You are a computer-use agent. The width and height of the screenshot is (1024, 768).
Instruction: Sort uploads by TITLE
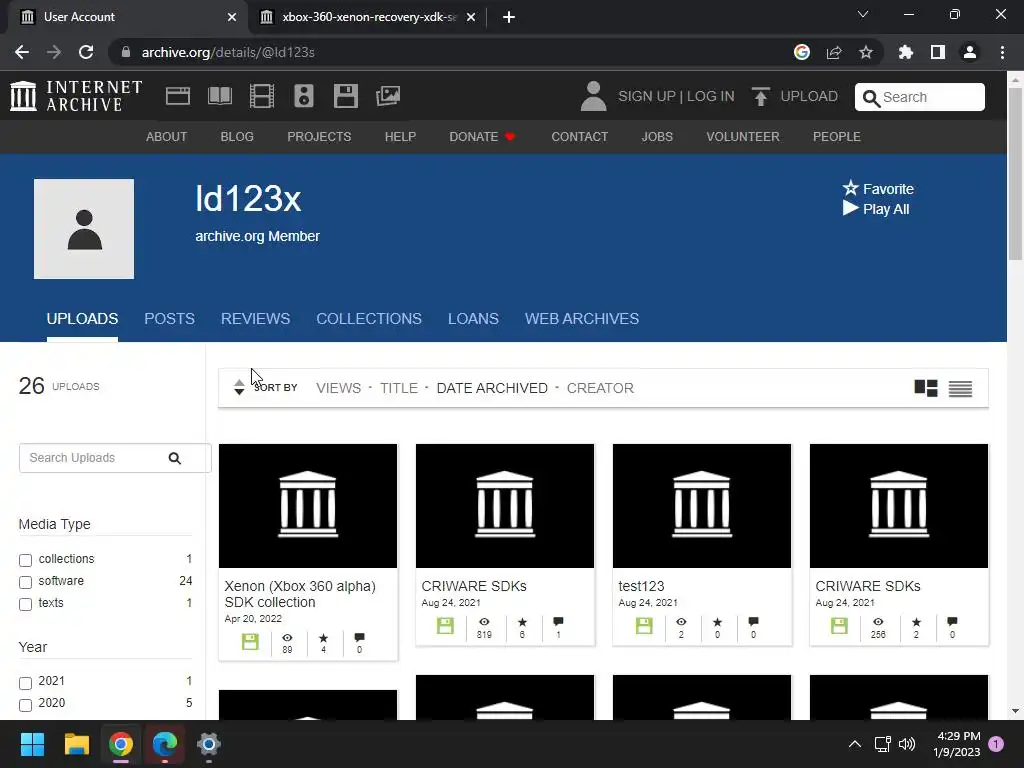[x=398, y=388]
